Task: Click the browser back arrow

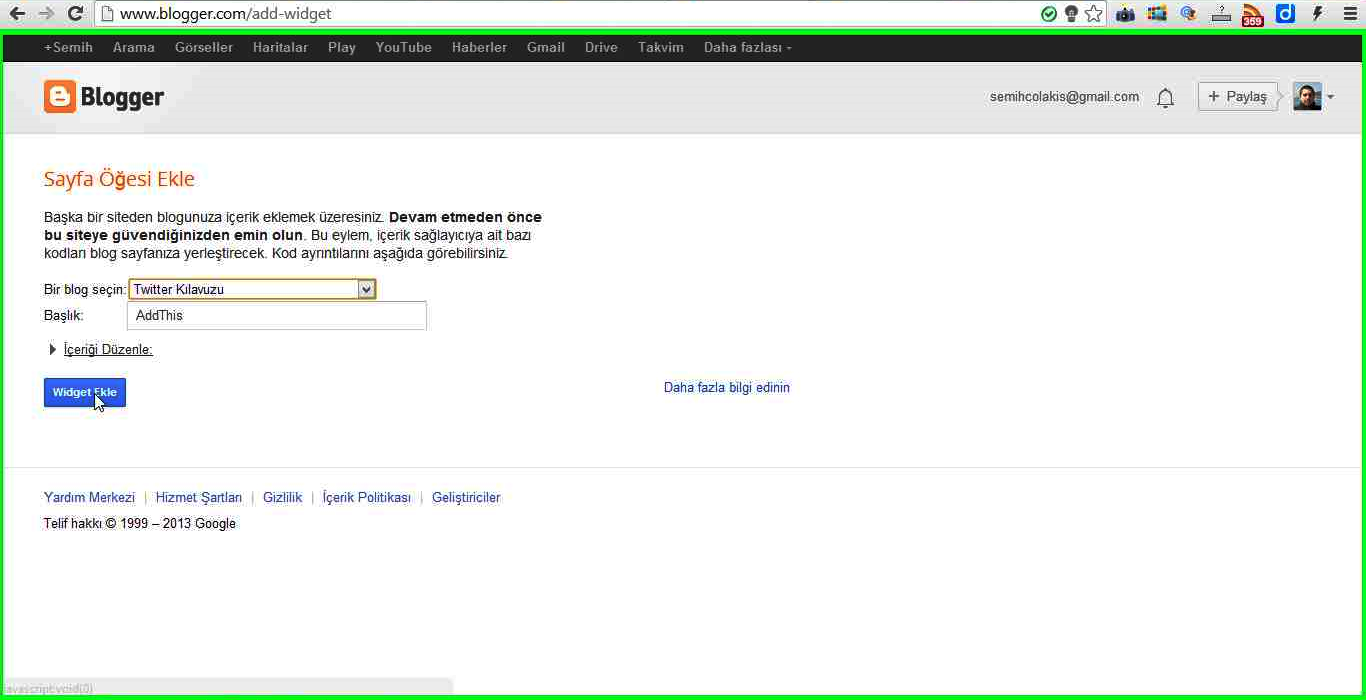Action: (x=17, y=14)
